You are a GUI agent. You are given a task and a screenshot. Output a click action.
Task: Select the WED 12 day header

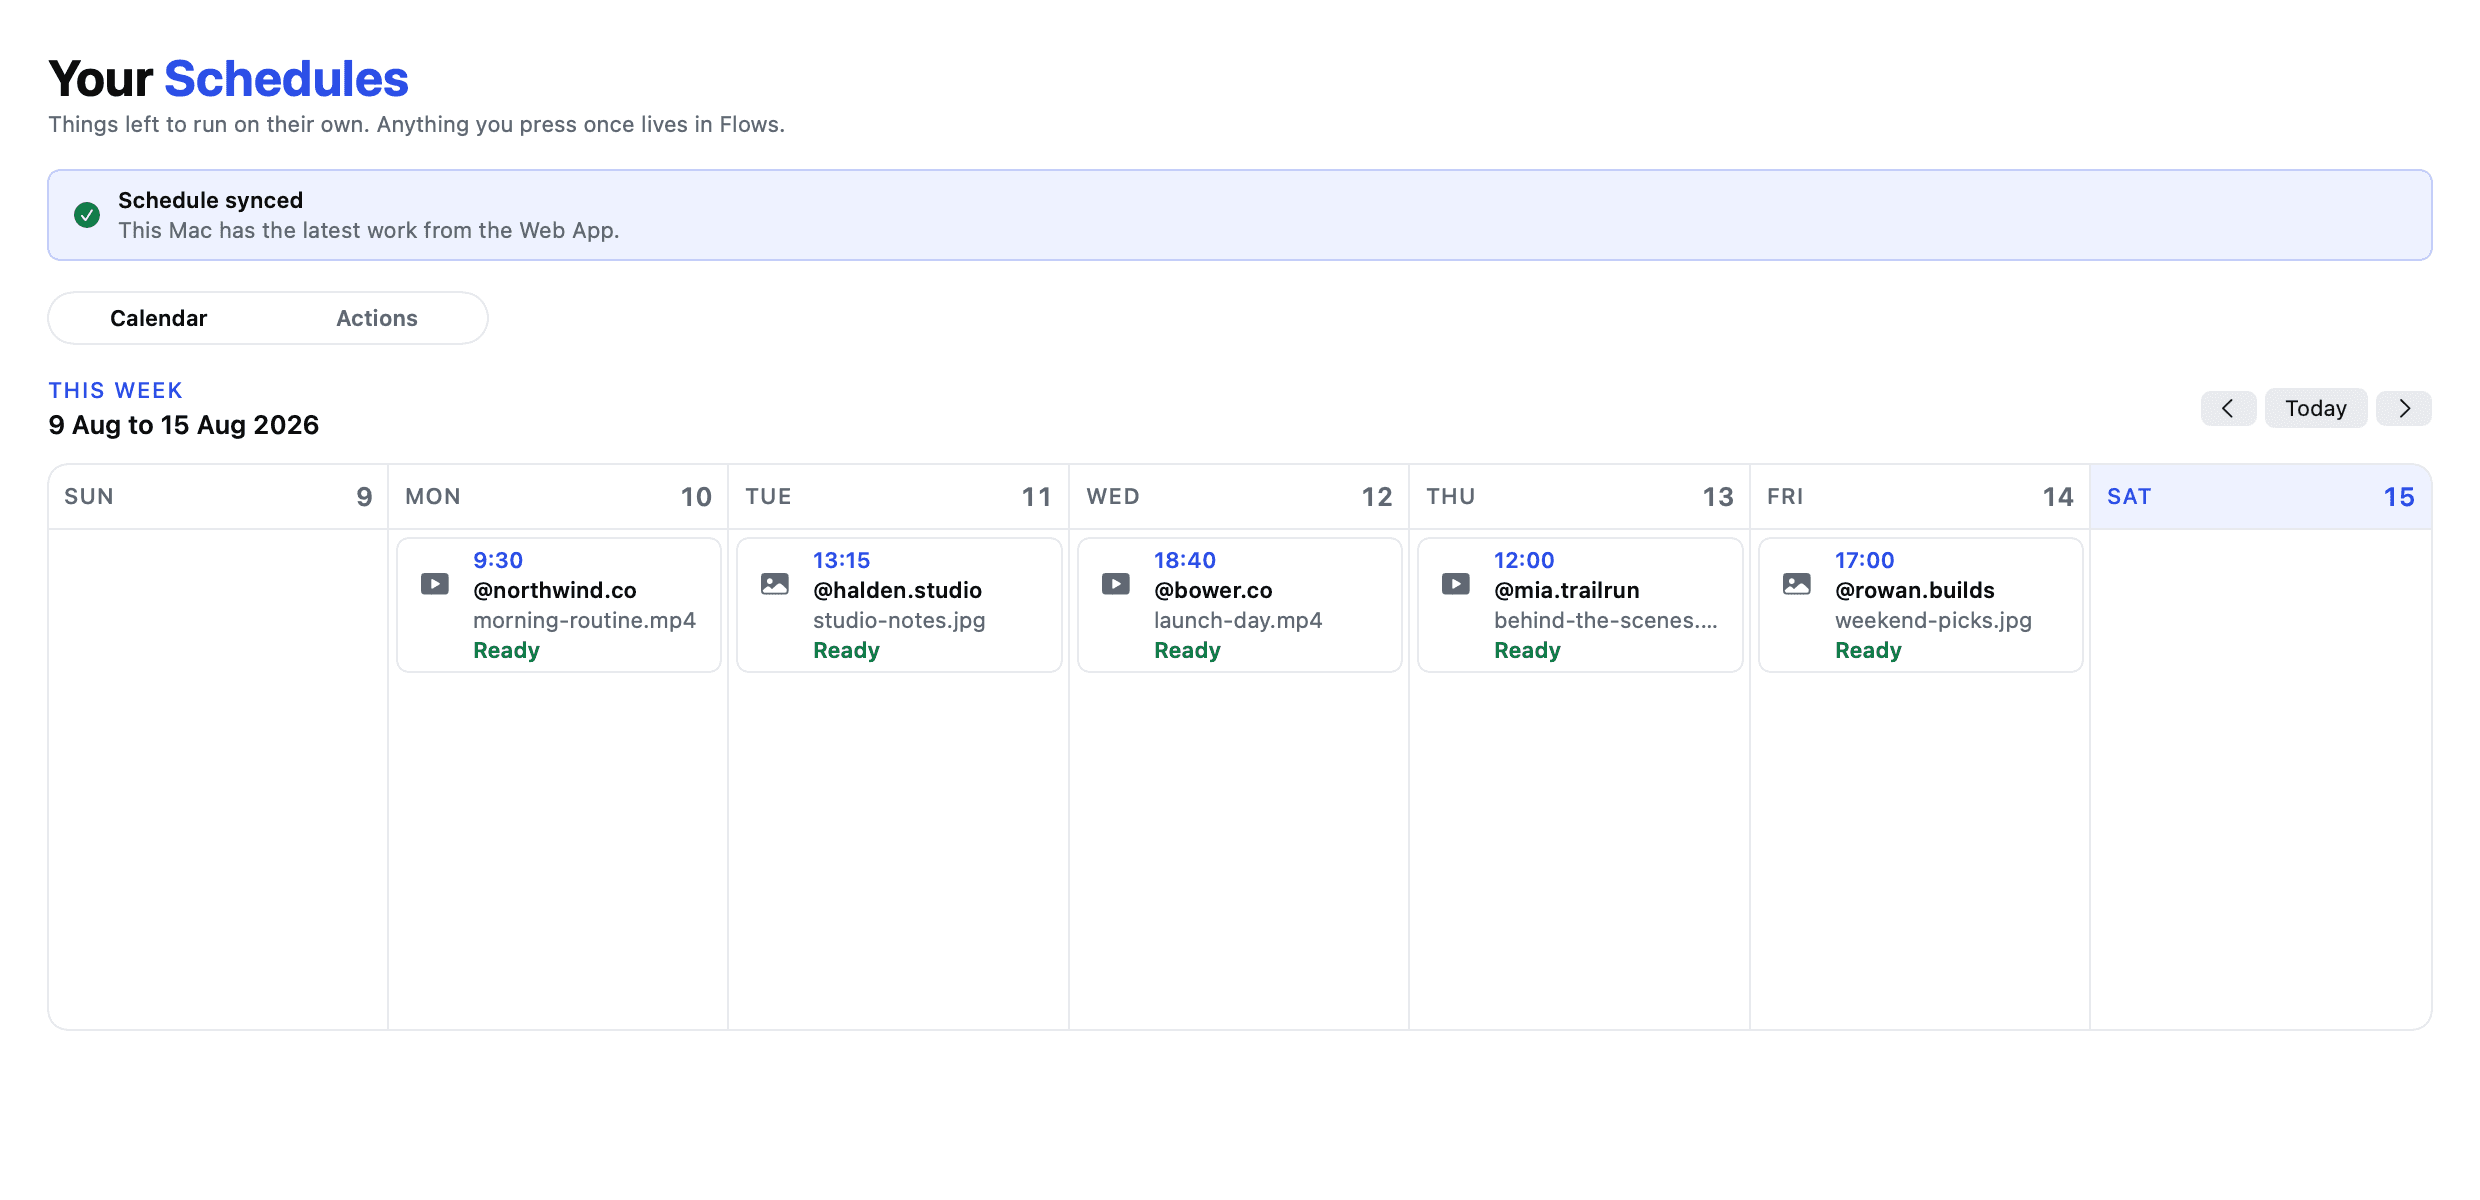1239,497
